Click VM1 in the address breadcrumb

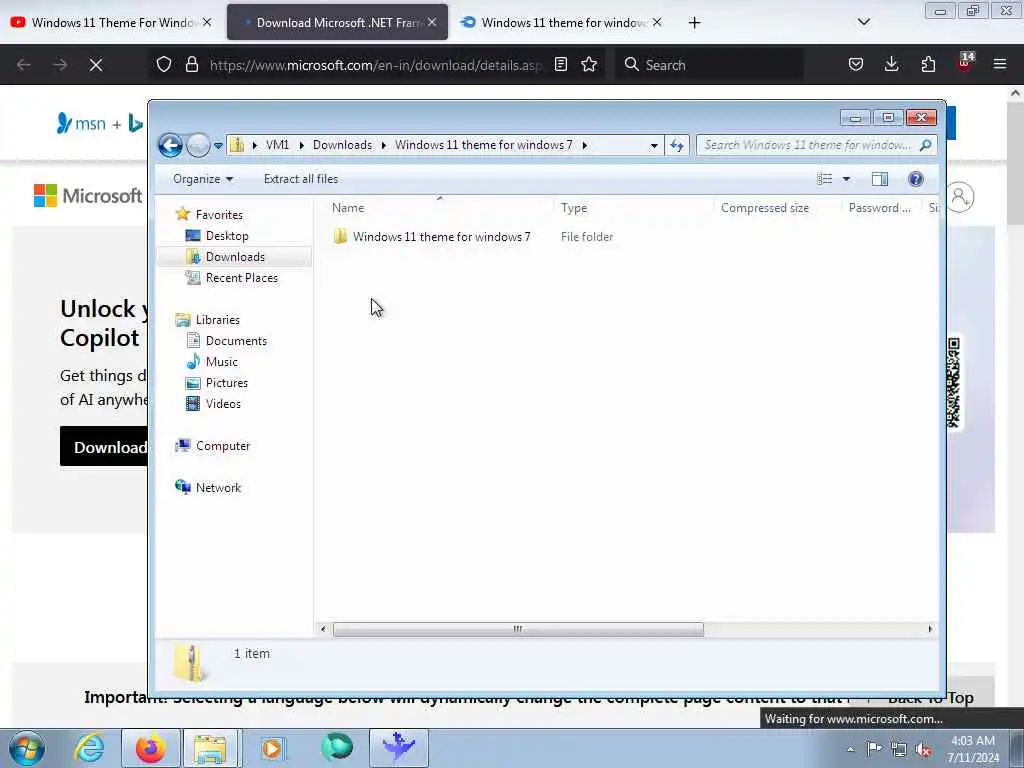pyautogui.click(x=277, y=145)
